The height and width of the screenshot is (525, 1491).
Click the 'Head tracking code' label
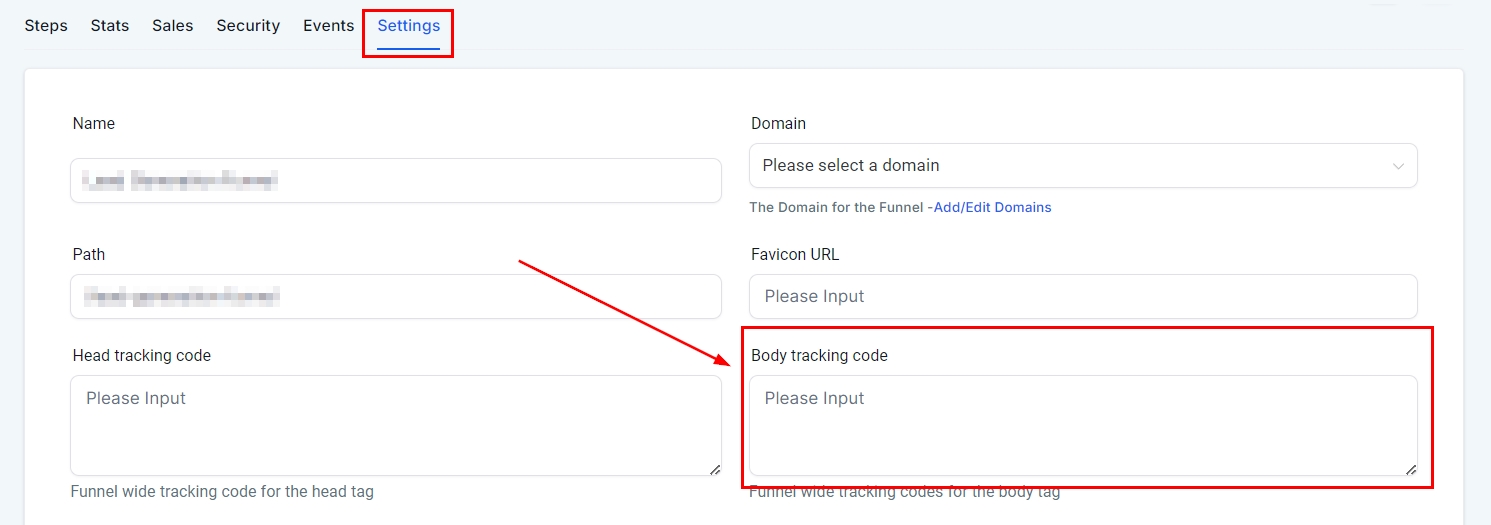pos(142,356)
